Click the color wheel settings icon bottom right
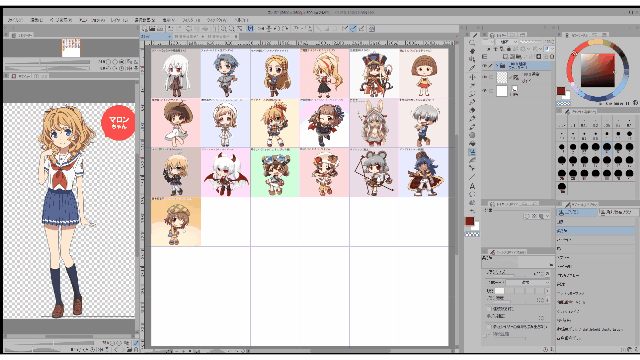The image size is (640, 360). click(x=635, y=103)
